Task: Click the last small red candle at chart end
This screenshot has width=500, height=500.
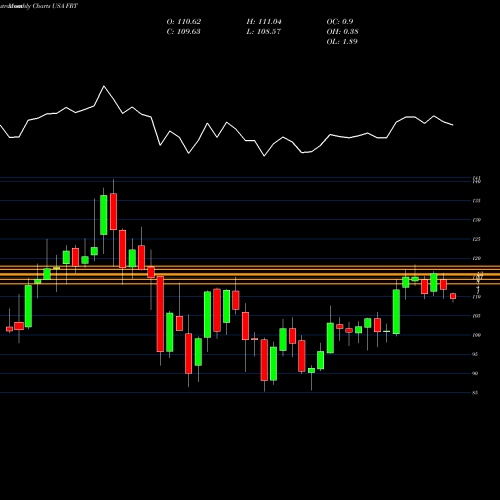Action: (453, 296)
